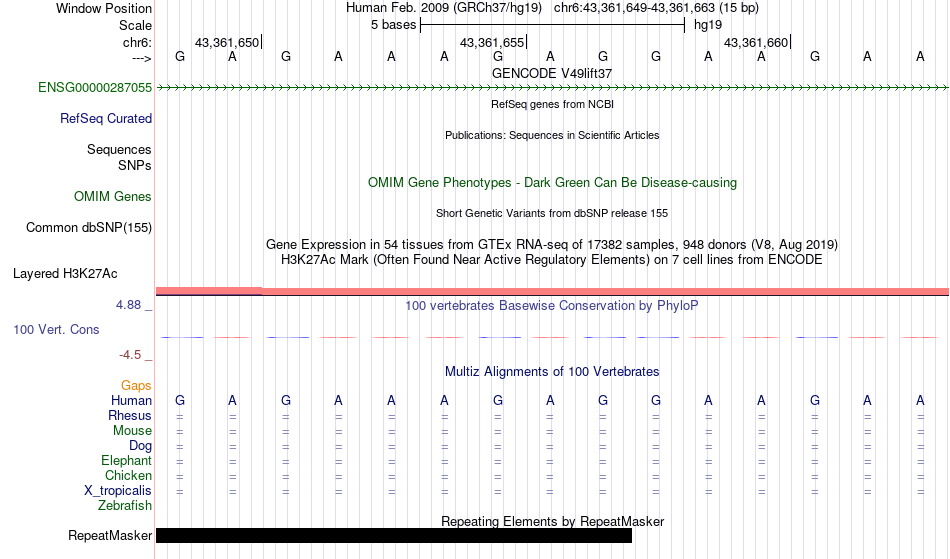Click the Zebrafish species label
The width and height of the screenshot is (950, 559).
point(125,506)
